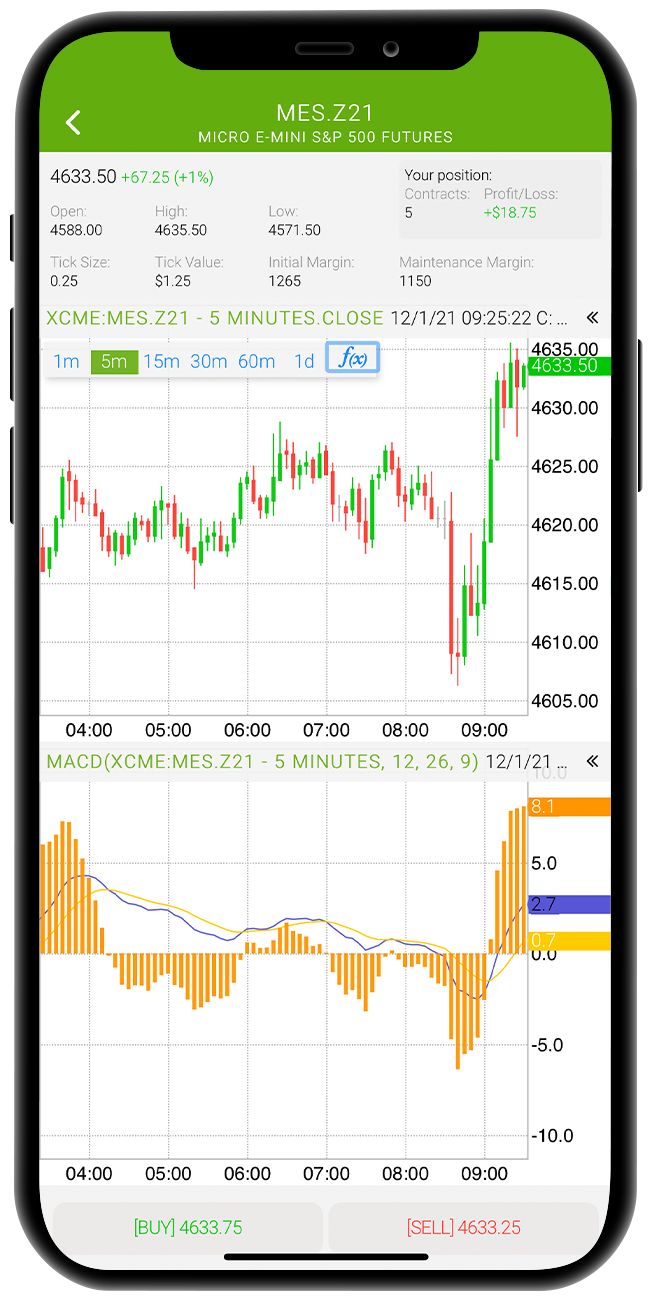The height and width of the screenshot is (1306, 651).
Task: Tap the MES.Z21 header title
Action: (325, 113)
